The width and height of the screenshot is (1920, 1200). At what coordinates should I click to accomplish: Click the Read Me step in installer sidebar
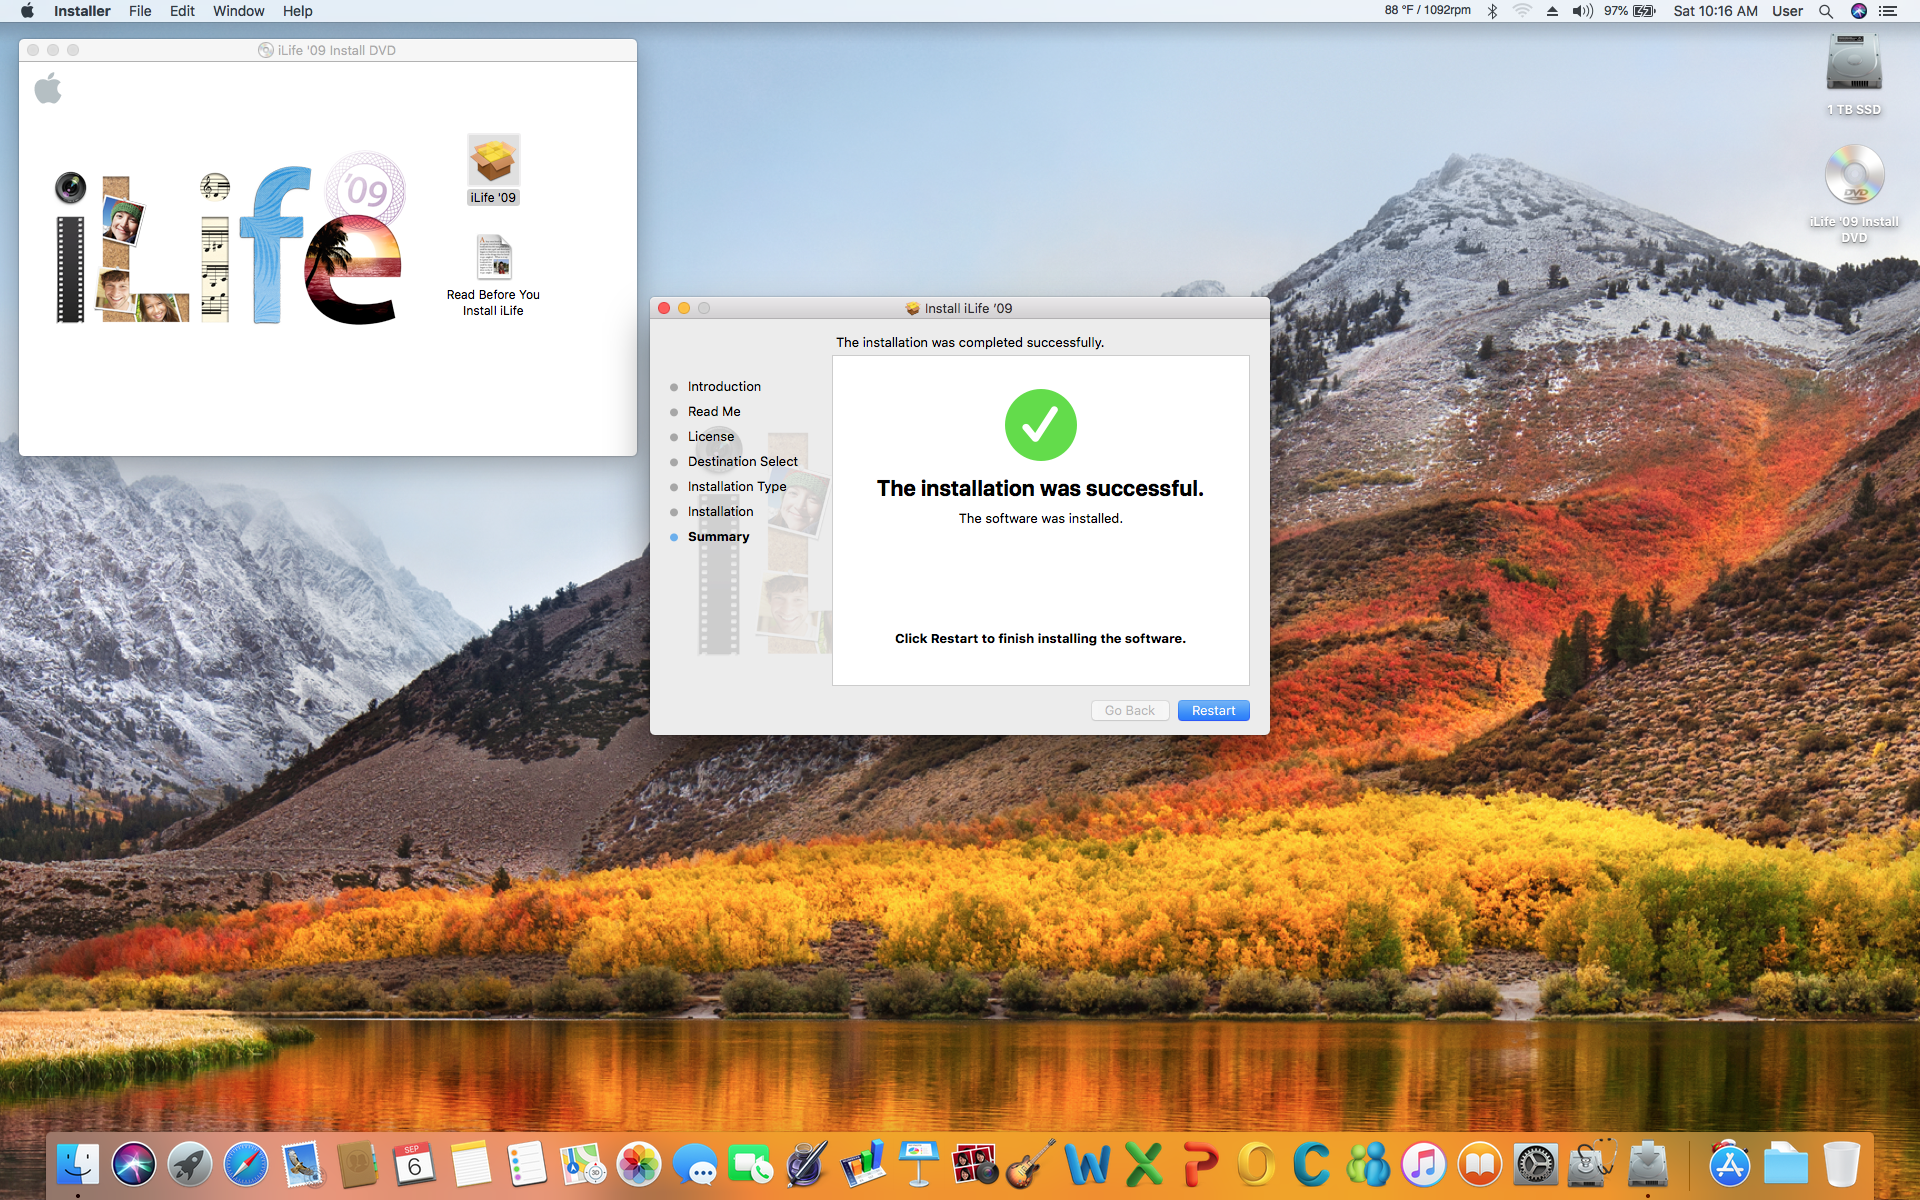point(714,412)
